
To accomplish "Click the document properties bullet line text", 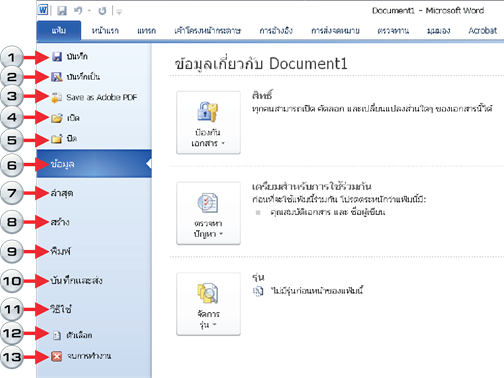I will coord(328,212).
